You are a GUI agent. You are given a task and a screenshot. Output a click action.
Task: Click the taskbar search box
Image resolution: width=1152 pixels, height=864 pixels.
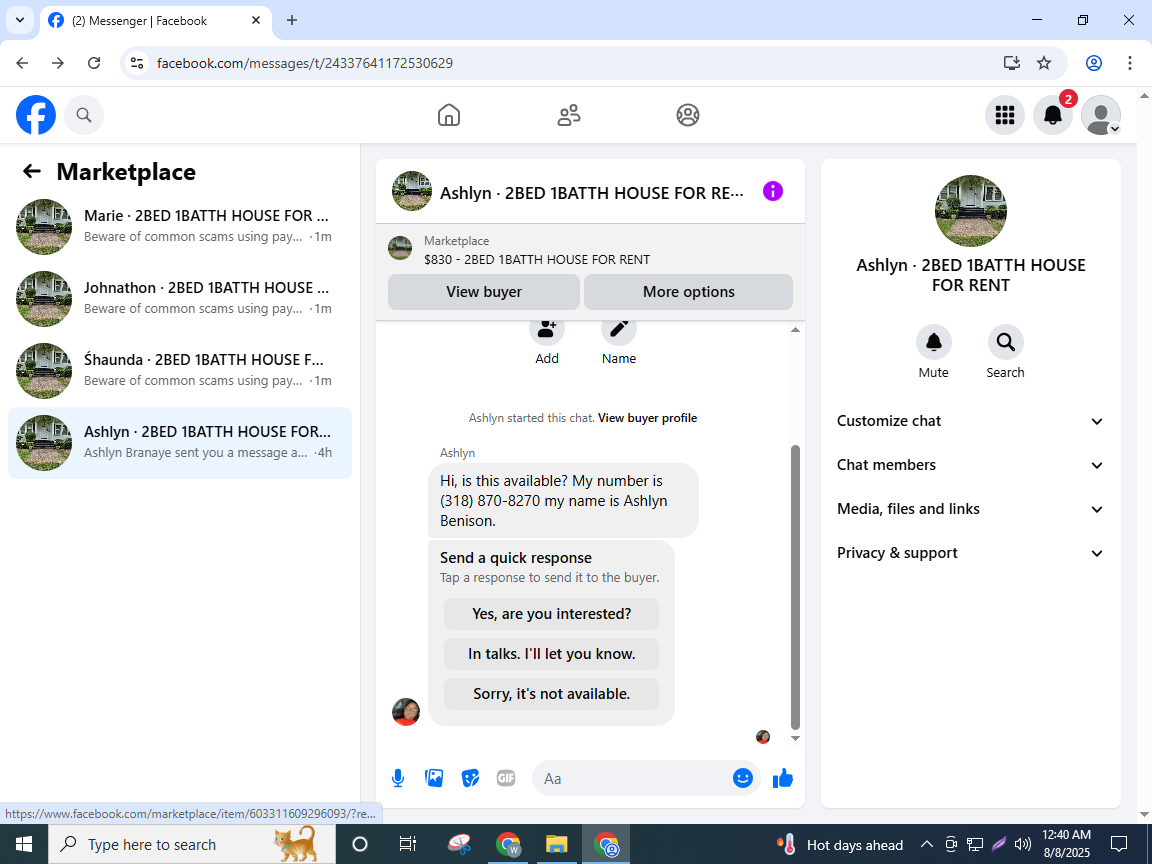(x=192, y=844)
